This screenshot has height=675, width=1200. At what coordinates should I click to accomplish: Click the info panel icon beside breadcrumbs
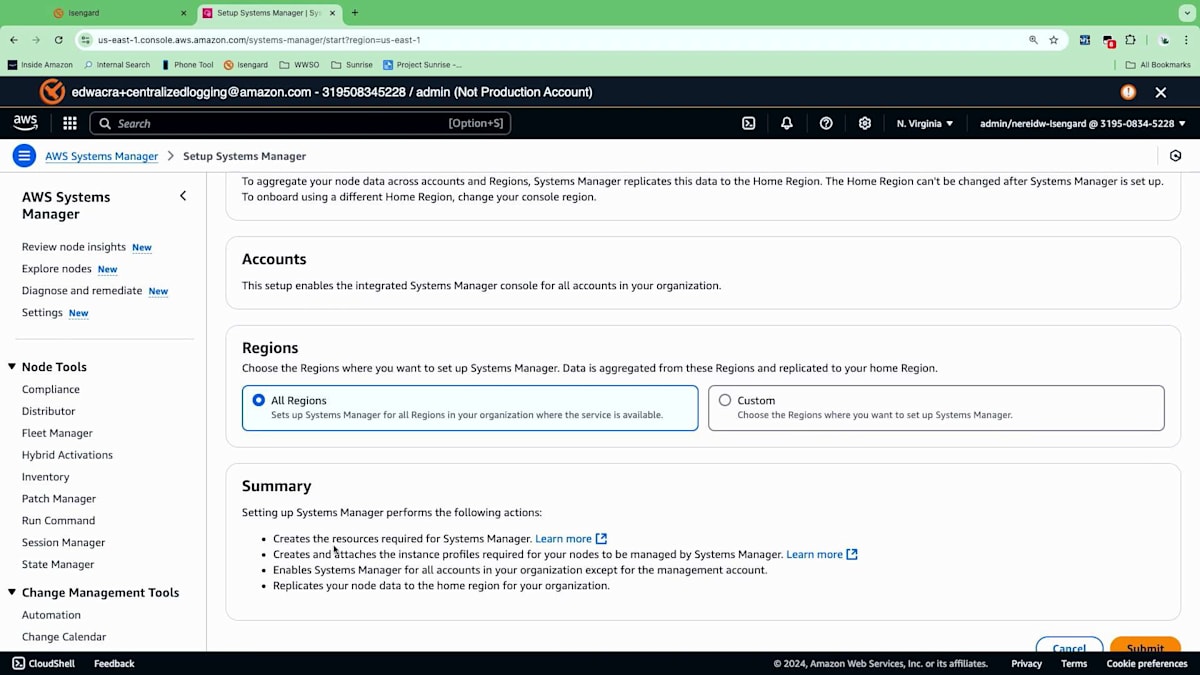(x=1176, y=156)
